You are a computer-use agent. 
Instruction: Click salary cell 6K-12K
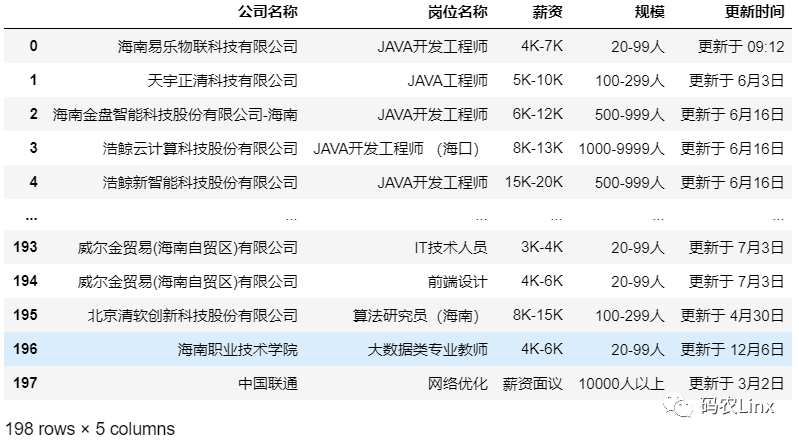538,114
